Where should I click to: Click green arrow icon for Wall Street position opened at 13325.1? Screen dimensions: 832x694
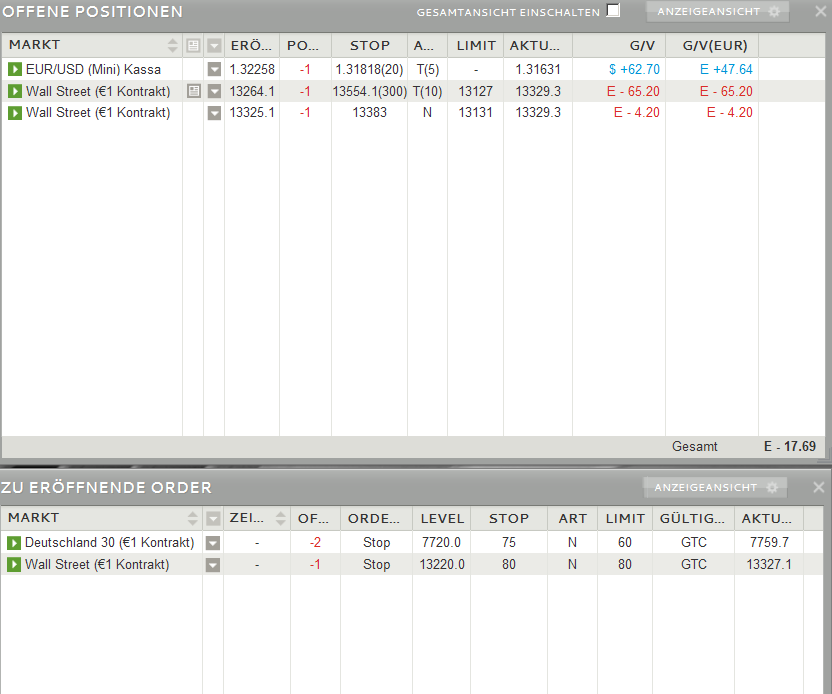15,113
